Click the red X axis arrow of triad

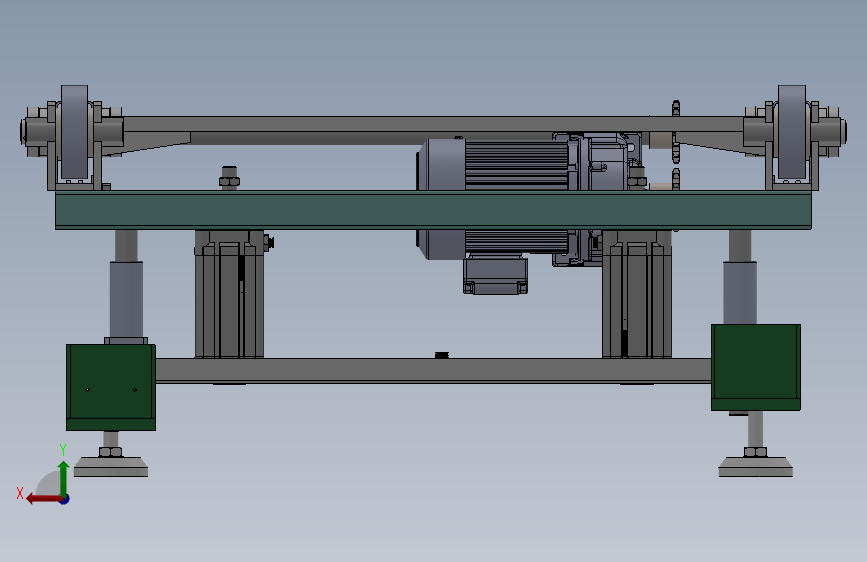click(43, 499)
